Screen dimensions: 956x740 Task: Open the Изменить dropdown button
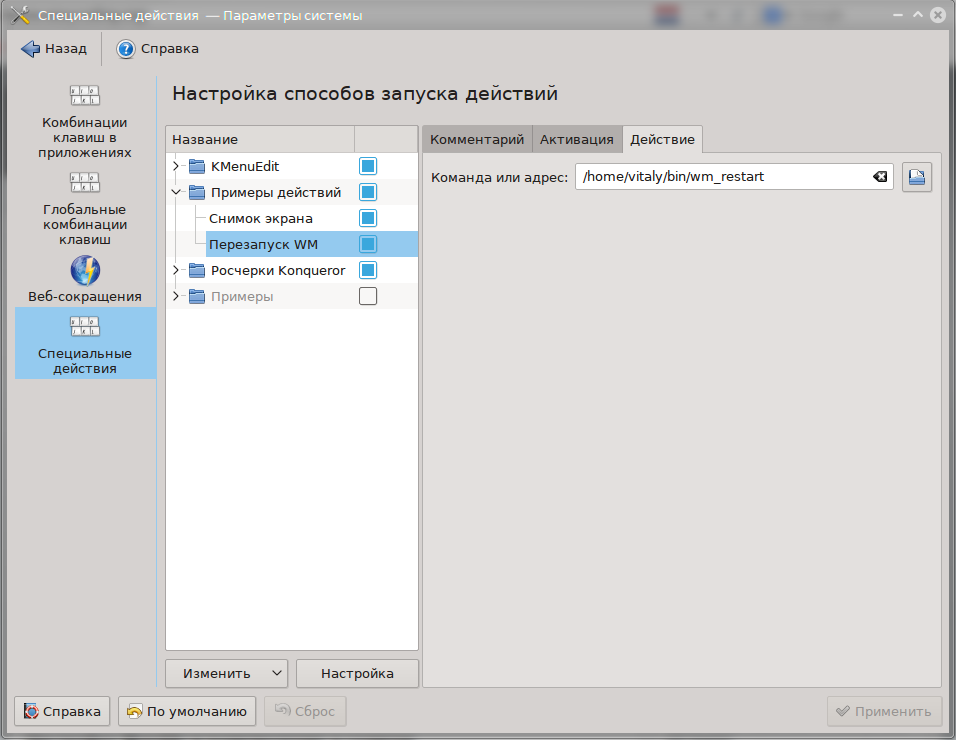tap(226, 673)
